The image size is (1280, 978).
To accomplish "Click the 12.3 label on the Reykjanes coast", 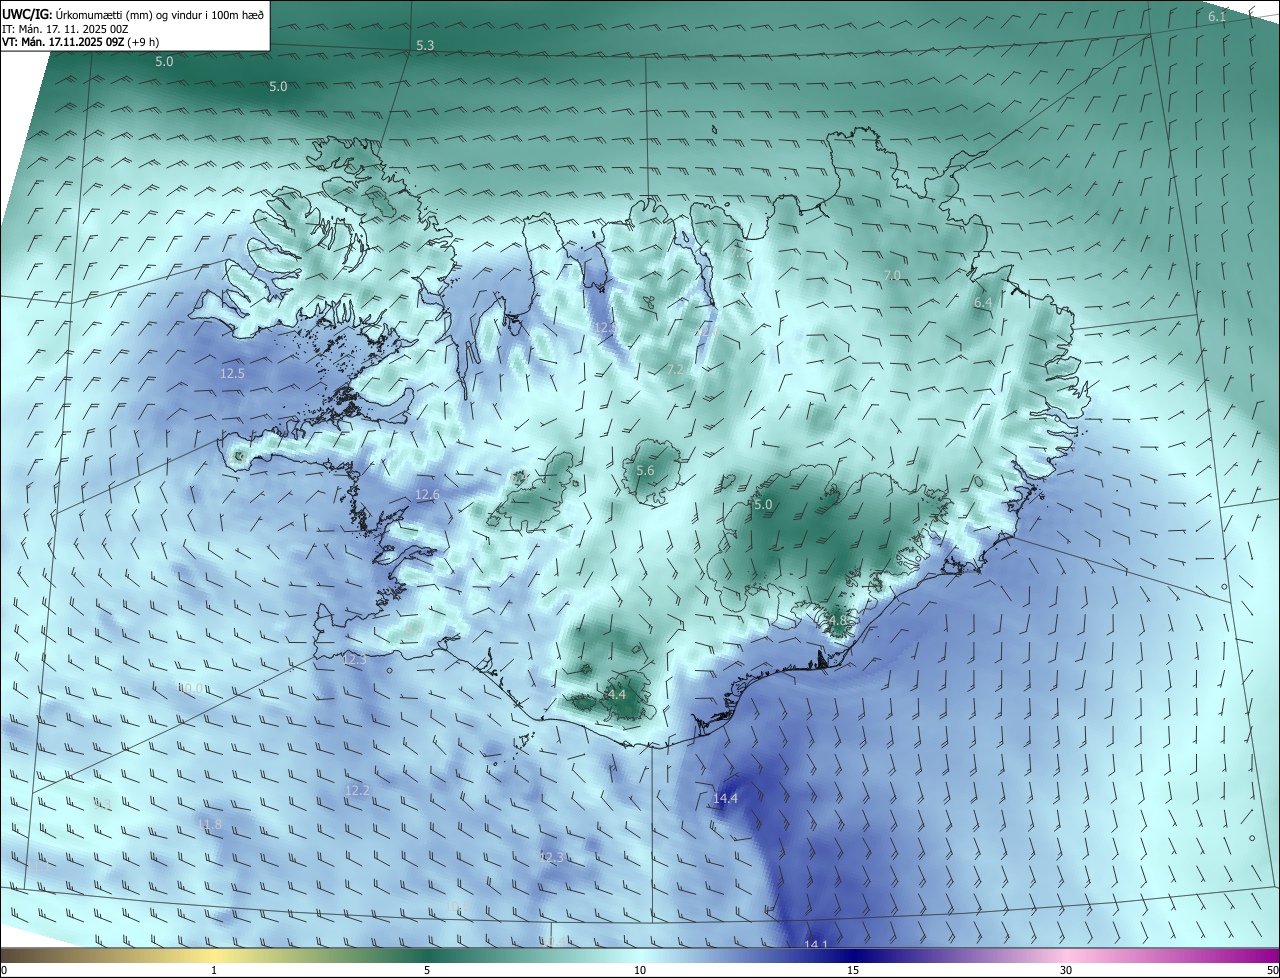I will 355,659.
